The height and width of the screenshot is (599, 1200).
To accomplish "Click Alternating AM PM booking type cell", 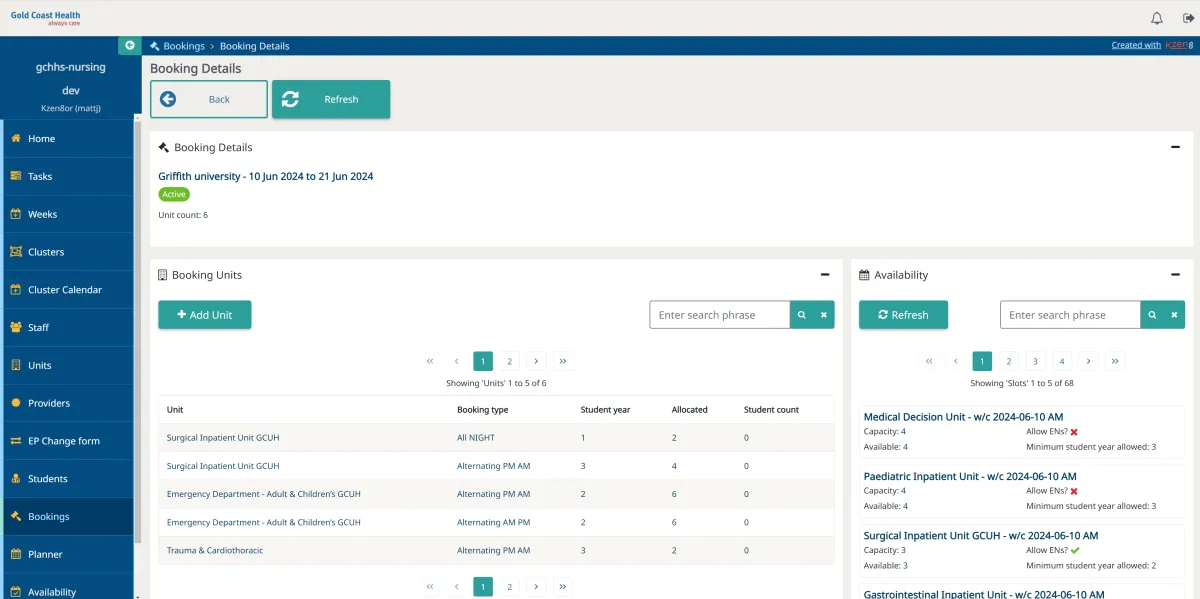I will pyautogui.click(x=494, y=522).
